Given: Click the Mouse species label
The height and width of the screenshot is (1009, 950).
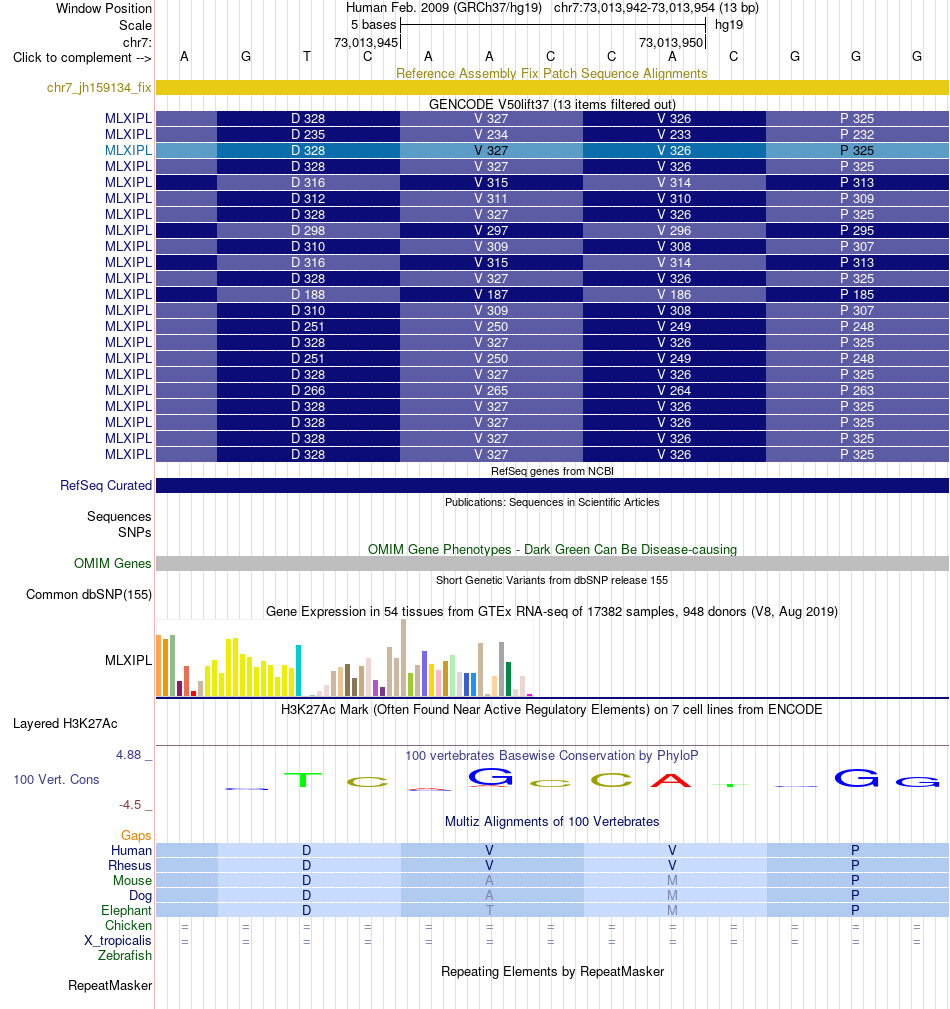Looking at the screenshot, I should coord(133,880).
